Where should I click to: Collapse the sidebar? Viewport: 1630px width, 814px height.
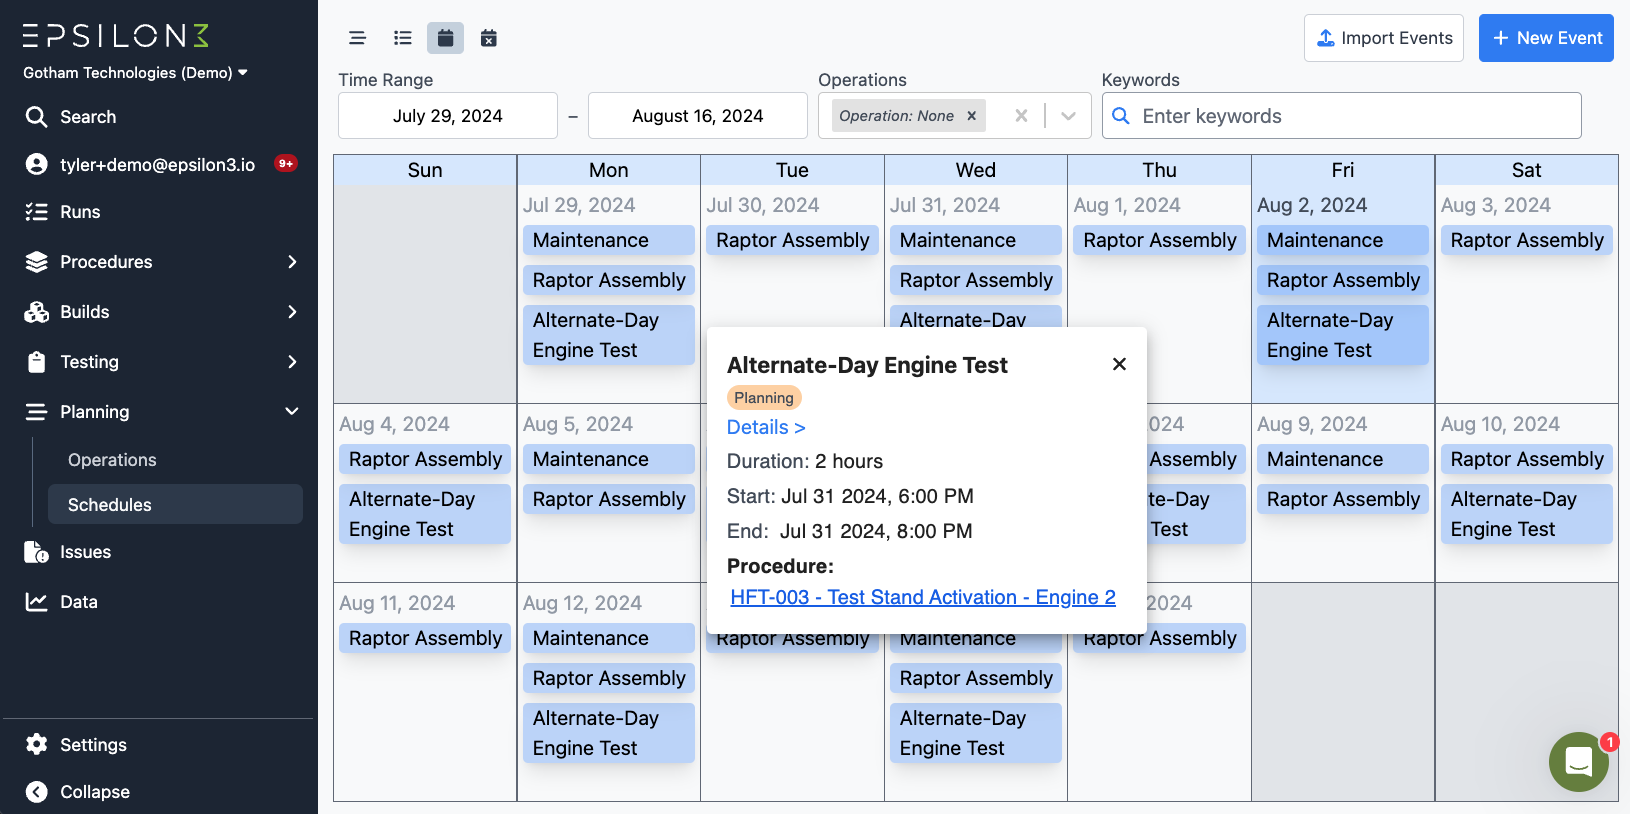pos(95,792)
